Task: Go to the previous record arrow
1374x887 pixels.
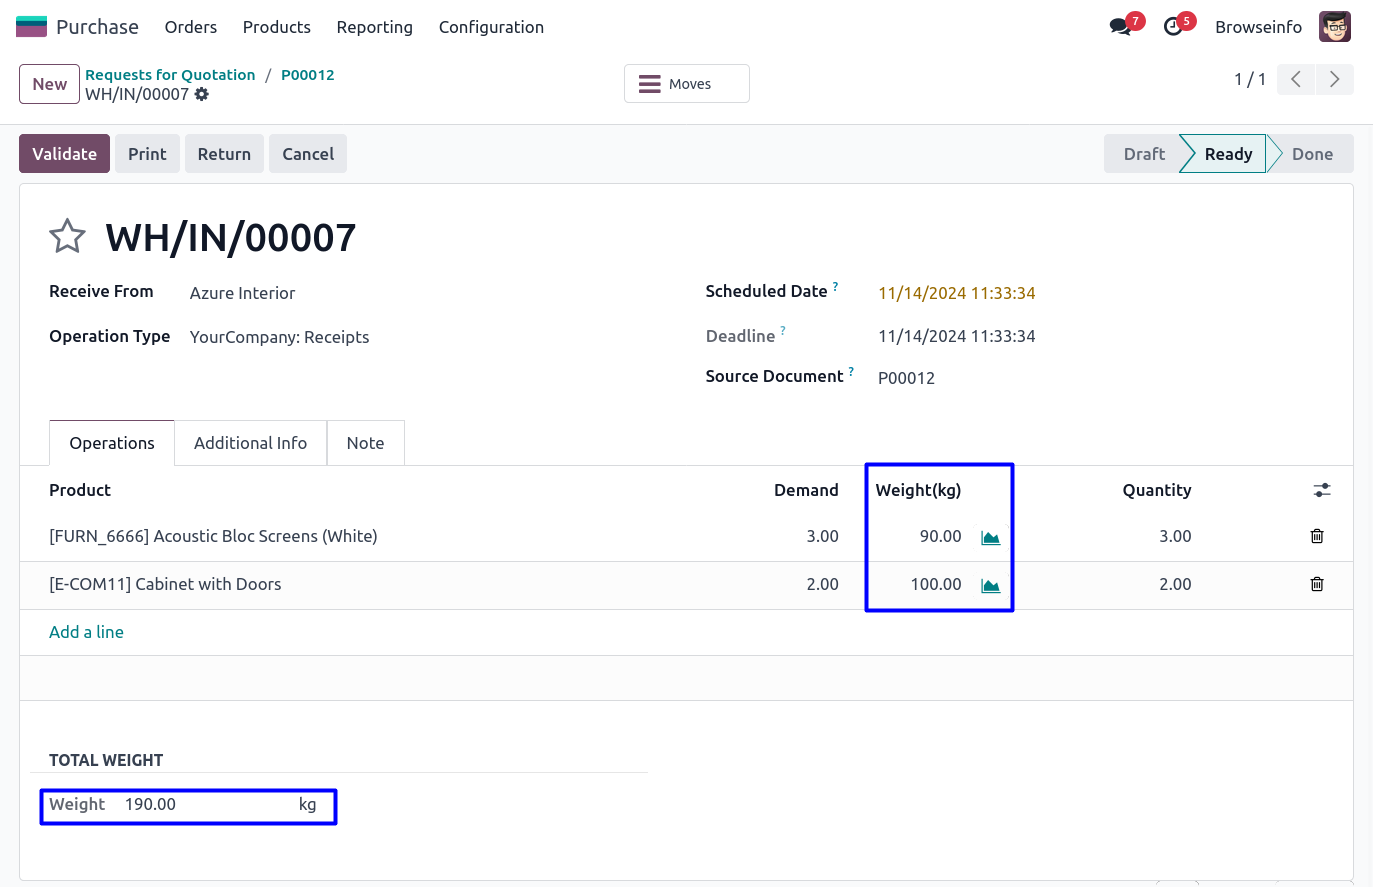Action: pyautogui.click(x=1296, y=80)
